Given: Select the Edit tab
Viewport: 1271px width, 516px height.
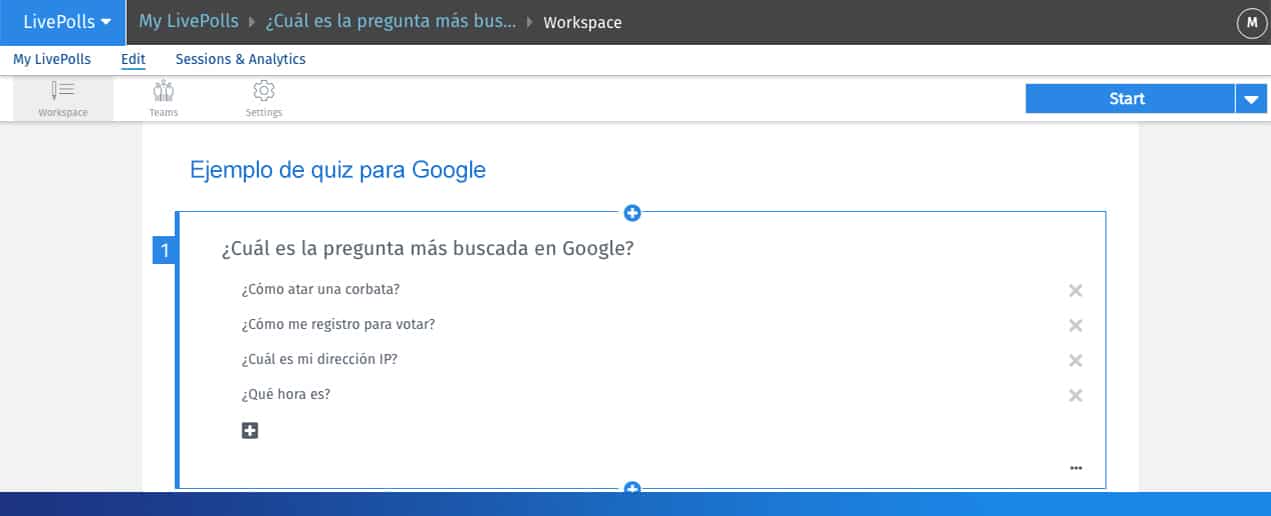Looking at the screenshot, I should pyautogui.click(x=133, y=59).
